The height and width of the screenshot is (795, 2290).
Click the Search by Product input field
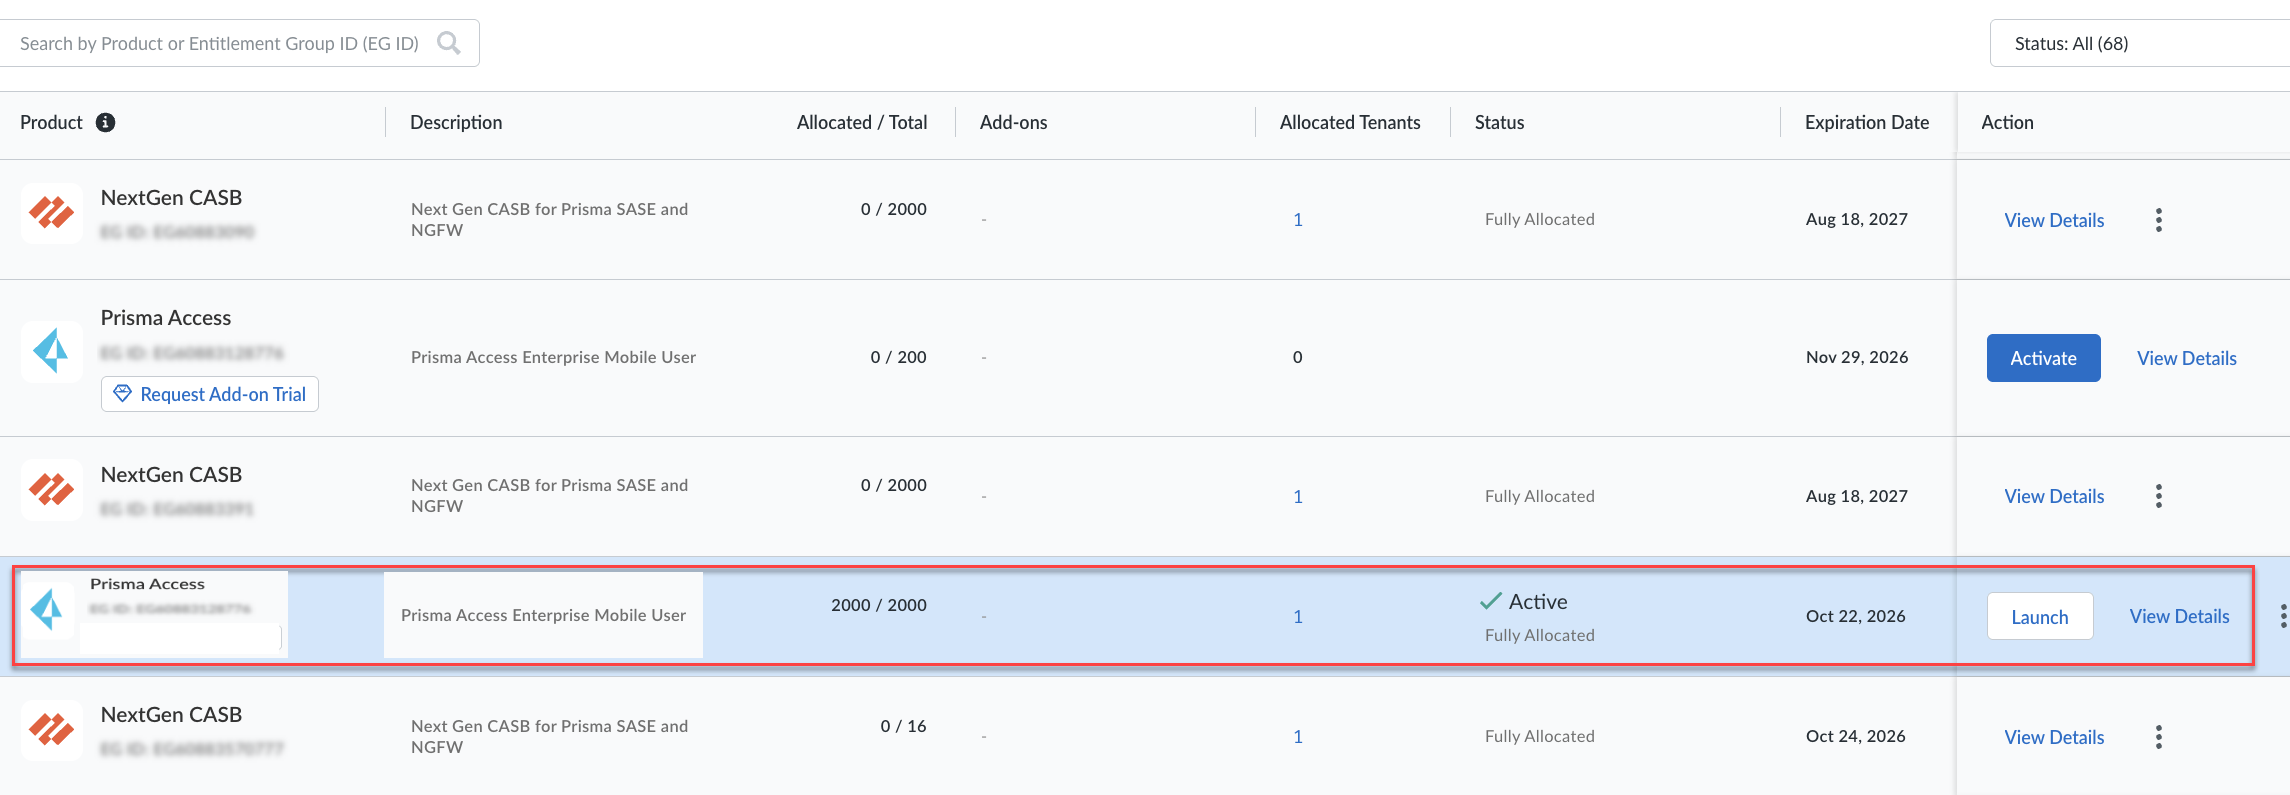(x=219, y=43)
